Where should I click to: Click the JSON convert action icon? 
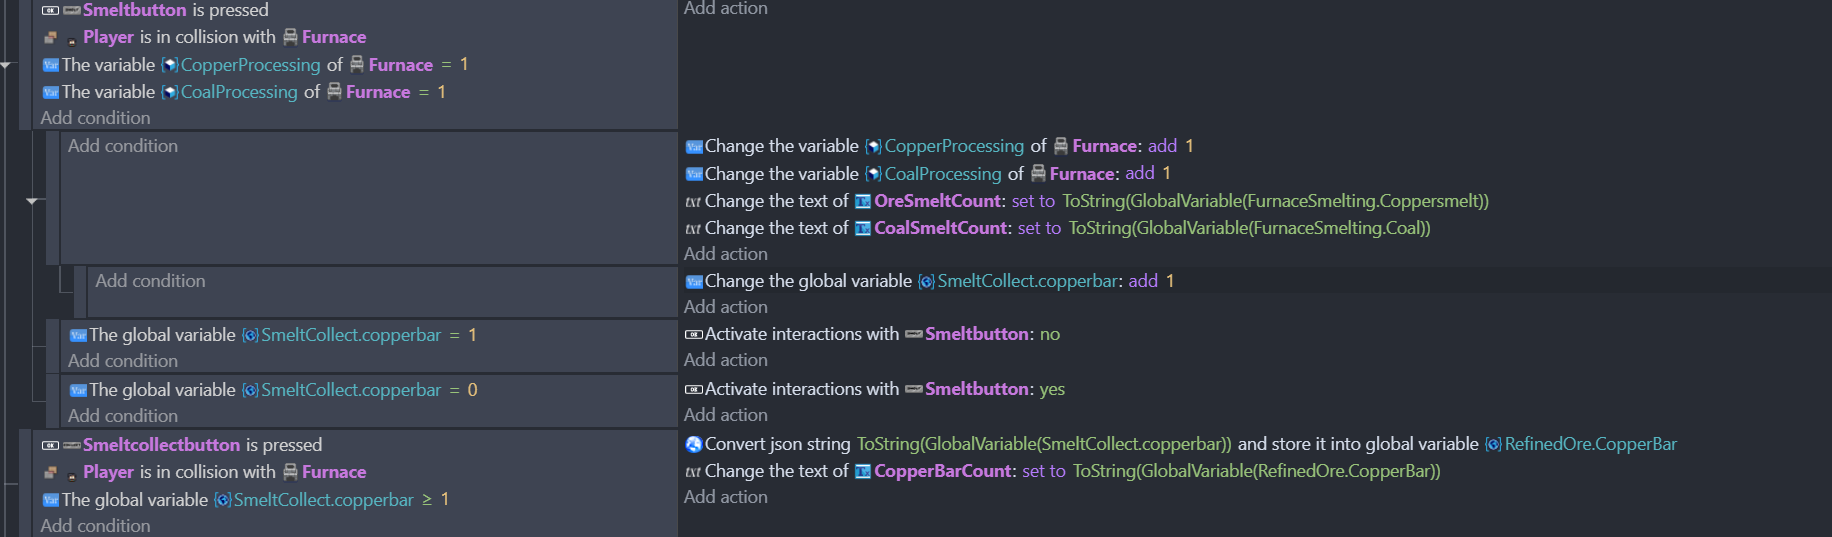coord(694,444)
